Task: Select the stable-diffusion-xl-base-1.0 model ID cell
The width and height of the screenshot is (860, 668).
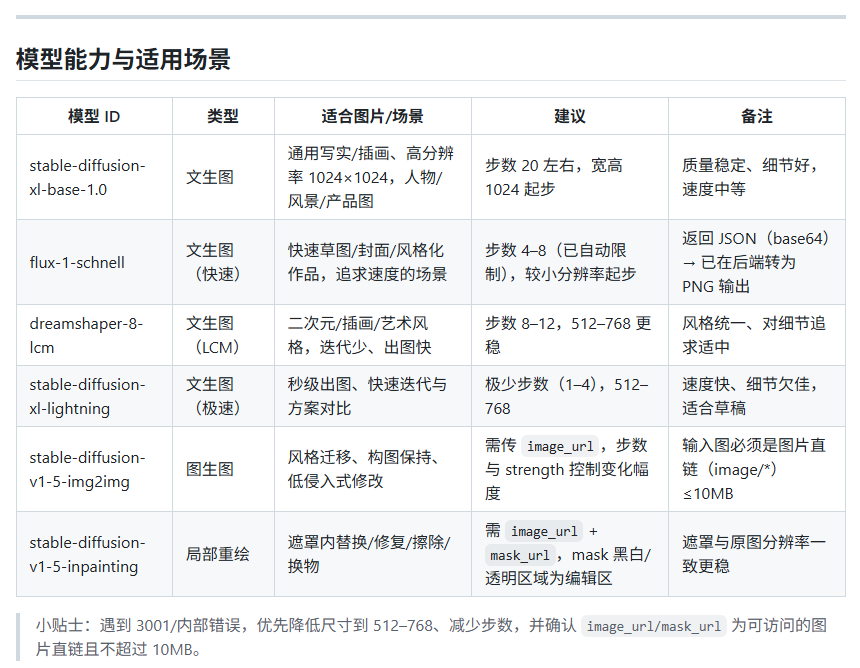Action: (87, 177)
